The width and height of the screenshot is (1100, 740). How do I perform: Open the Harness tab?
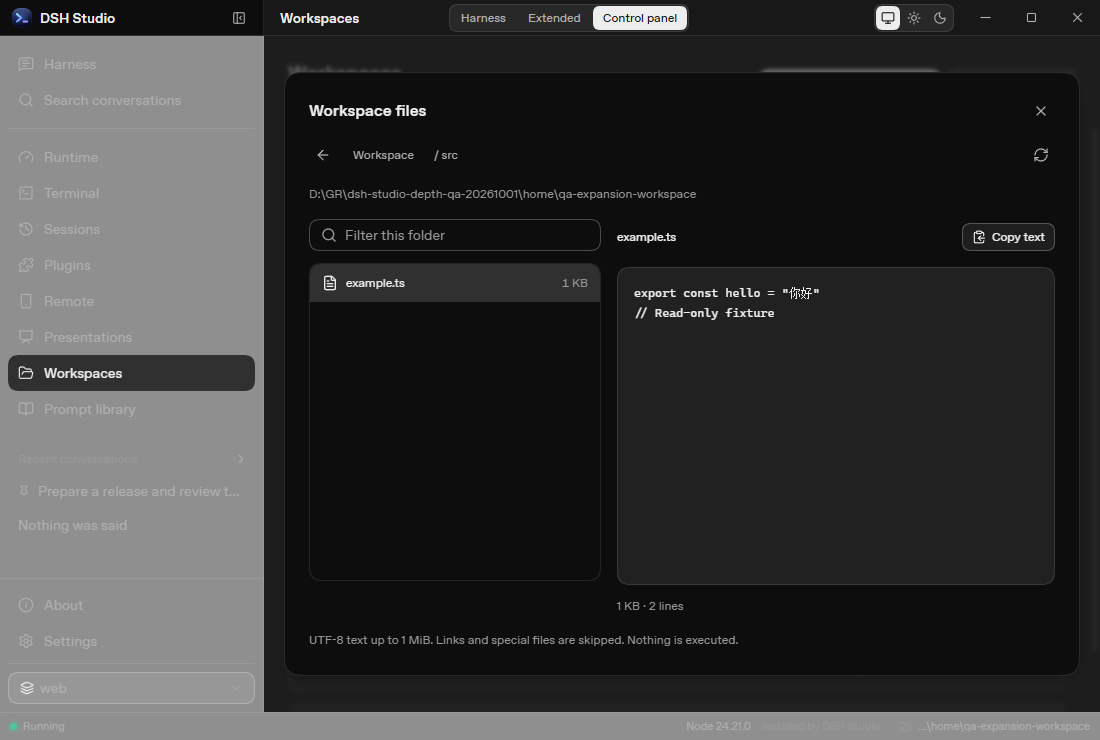point(483,18)
